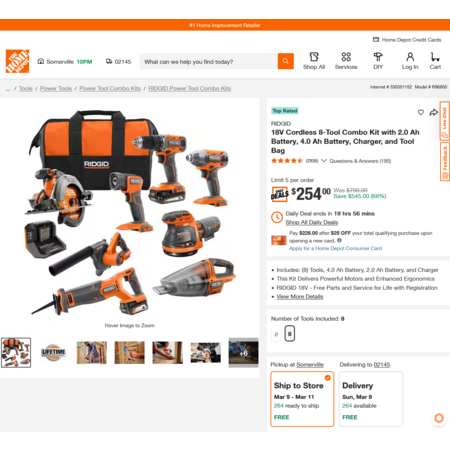Open the Power Tools breadcrumb
The height and width of the screenshot is (450, 450).
point(56,88)
